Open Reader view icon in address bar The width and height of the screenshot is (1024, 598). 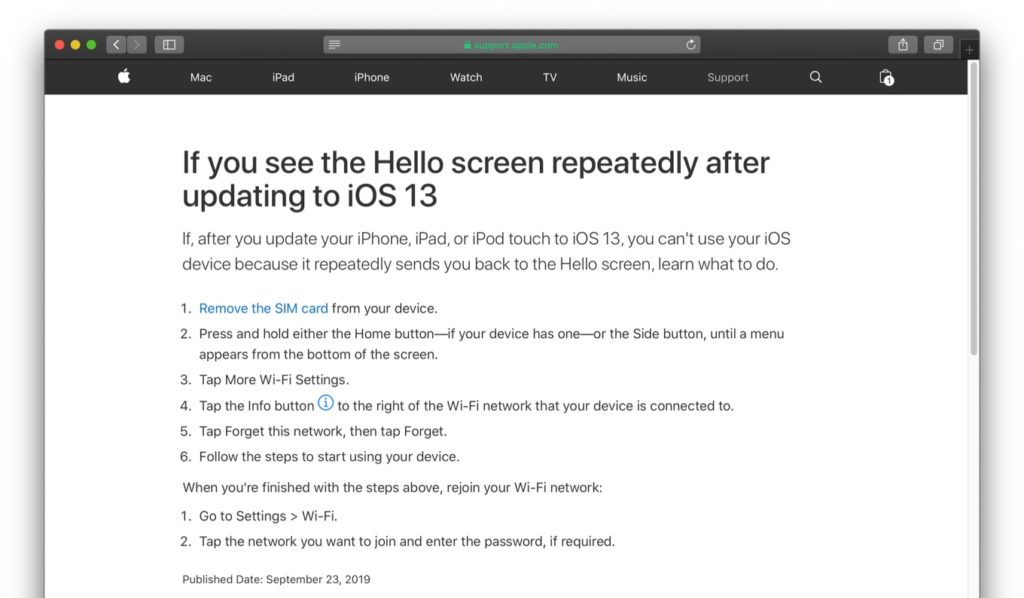334,44
